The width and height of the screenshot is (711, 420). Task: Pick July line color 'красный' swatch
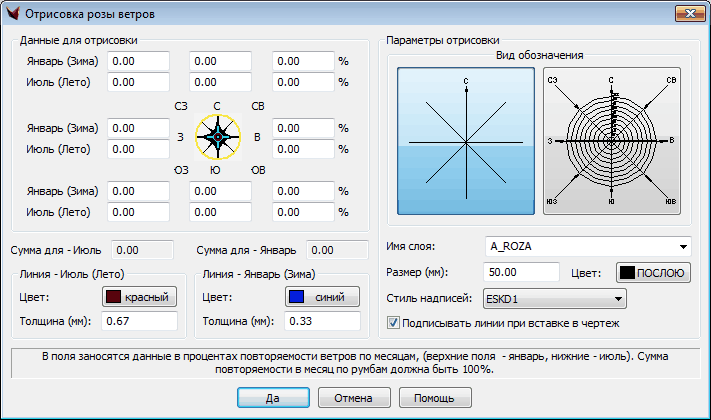pos(139,297)
